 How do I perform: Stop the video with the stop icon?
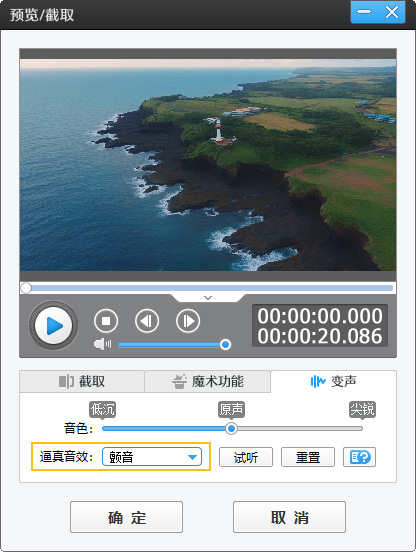106,321
